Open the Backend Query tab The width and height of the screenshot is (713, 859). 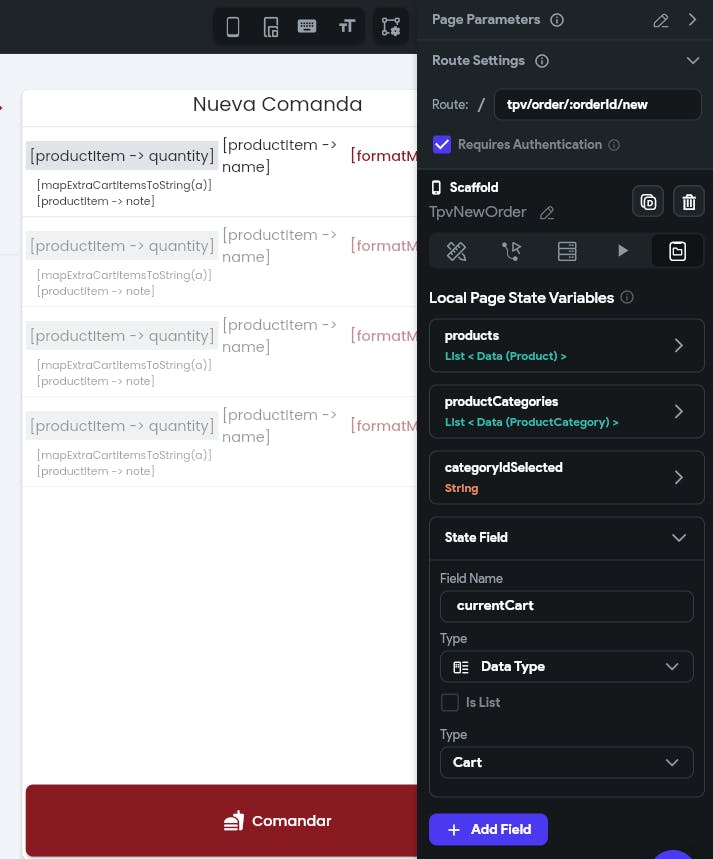[567, 251]
